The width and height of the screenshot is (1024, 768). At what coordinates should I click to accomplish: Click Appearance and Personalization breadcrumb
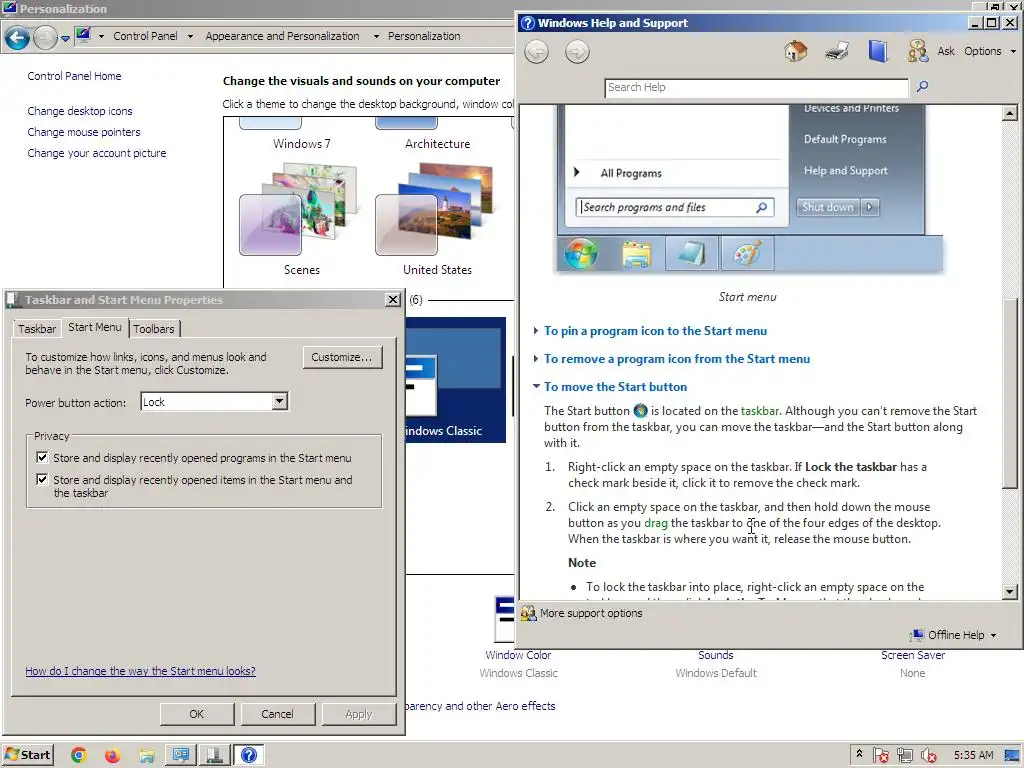[x=282, y=36]
